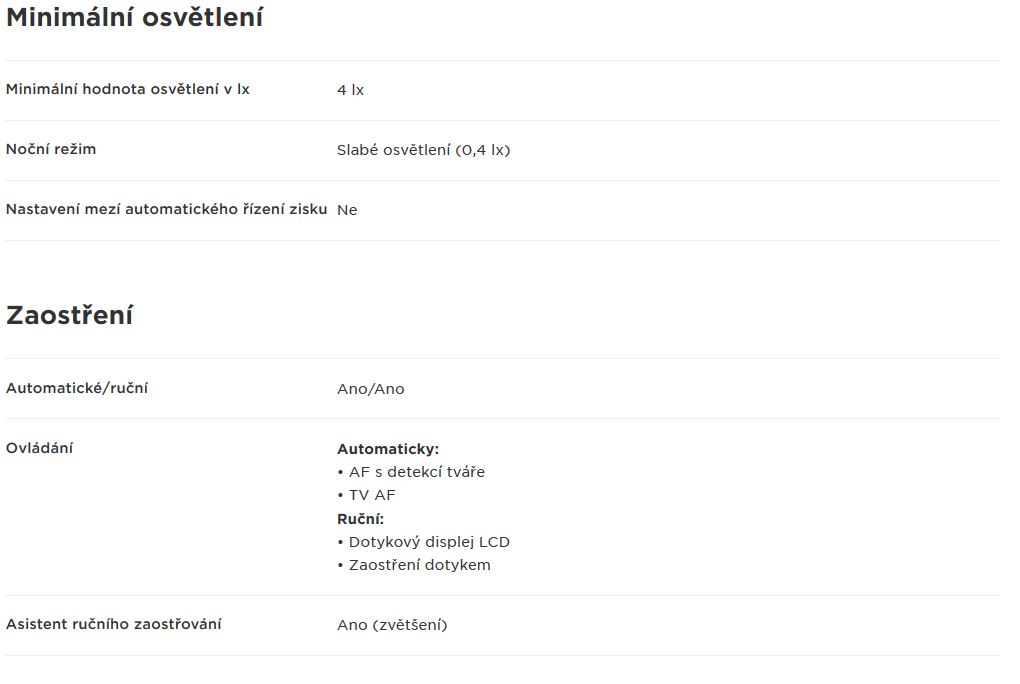Click the 'Dotykový displej LCD' bullet item

(x=423, y=542)
